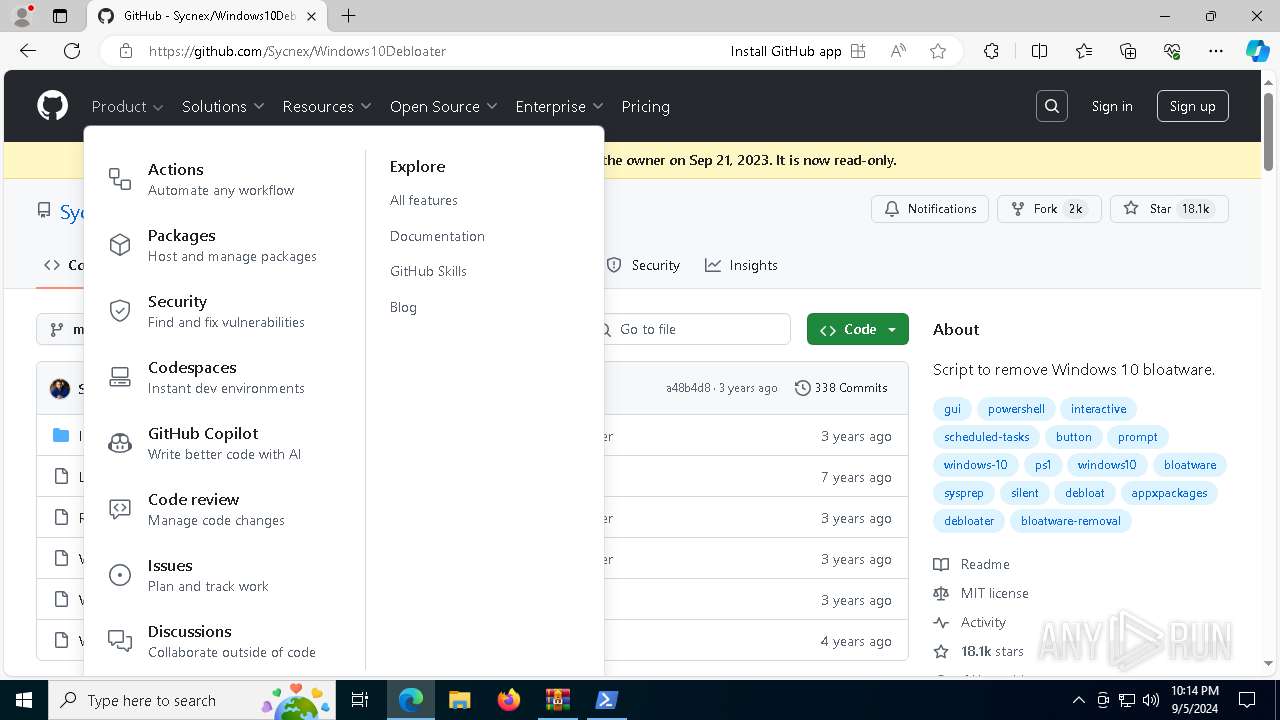The width and height of the screenshot is (1280, 720).
Task: Expand the Solutions dropdown
Action: 223,106
